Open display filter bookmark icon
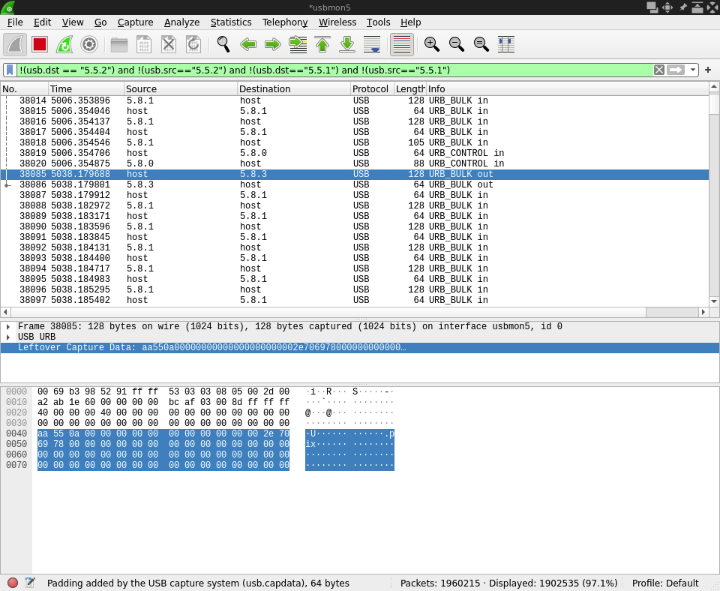720x591 pixels. [10, 70]
